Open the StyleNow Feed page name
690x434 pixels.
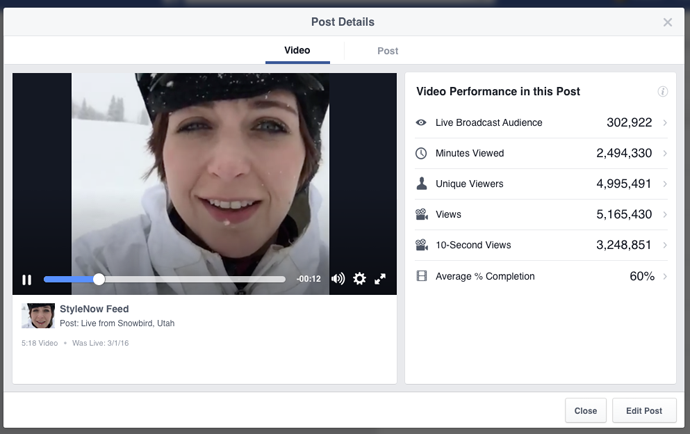(94, 309)
